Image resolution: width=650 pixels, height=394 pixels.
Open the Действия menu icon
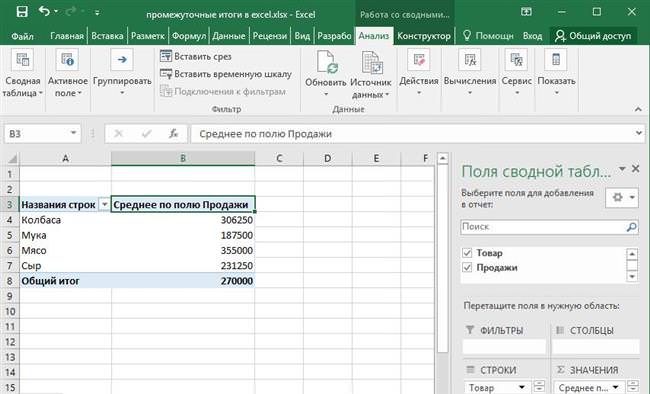click(x=419, y=60)
